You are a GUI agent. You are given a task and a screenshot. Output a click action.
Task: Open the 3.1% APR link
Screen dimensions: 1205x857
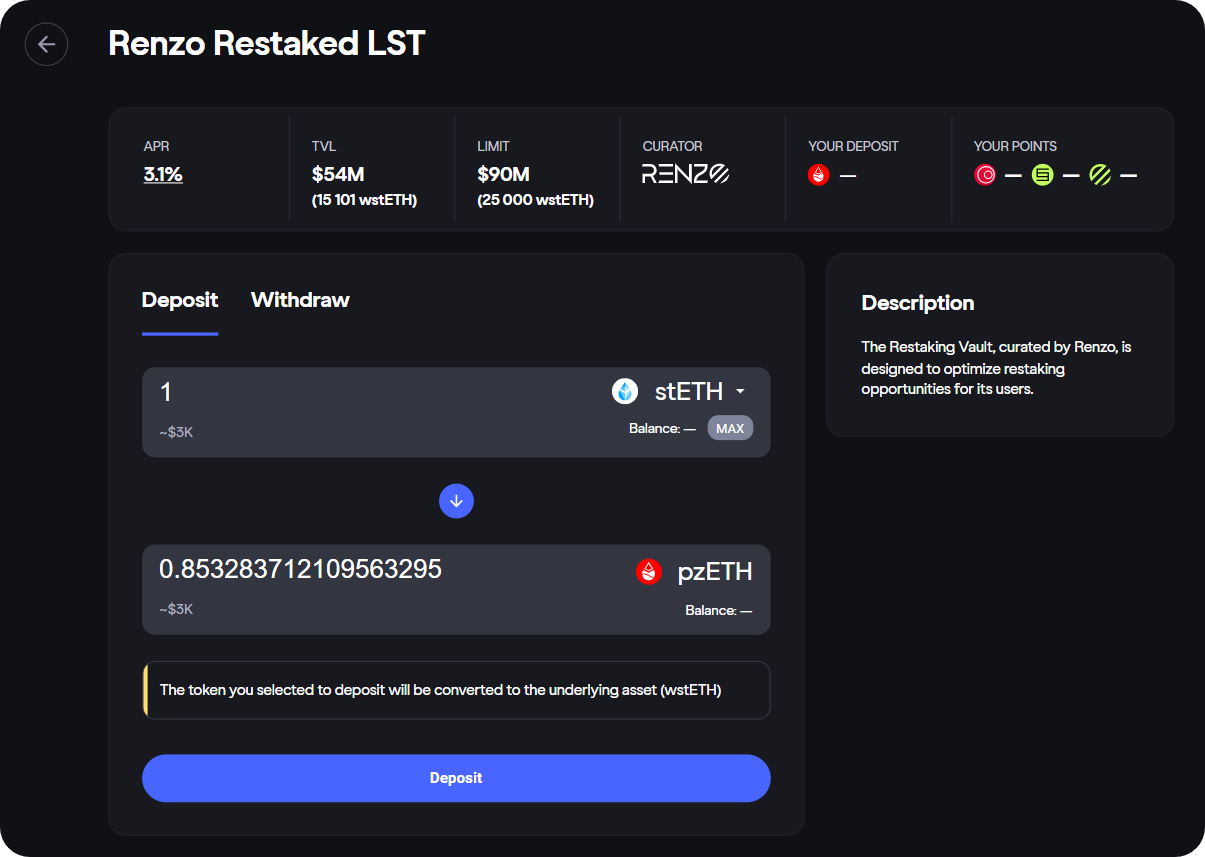click(163, 175)
